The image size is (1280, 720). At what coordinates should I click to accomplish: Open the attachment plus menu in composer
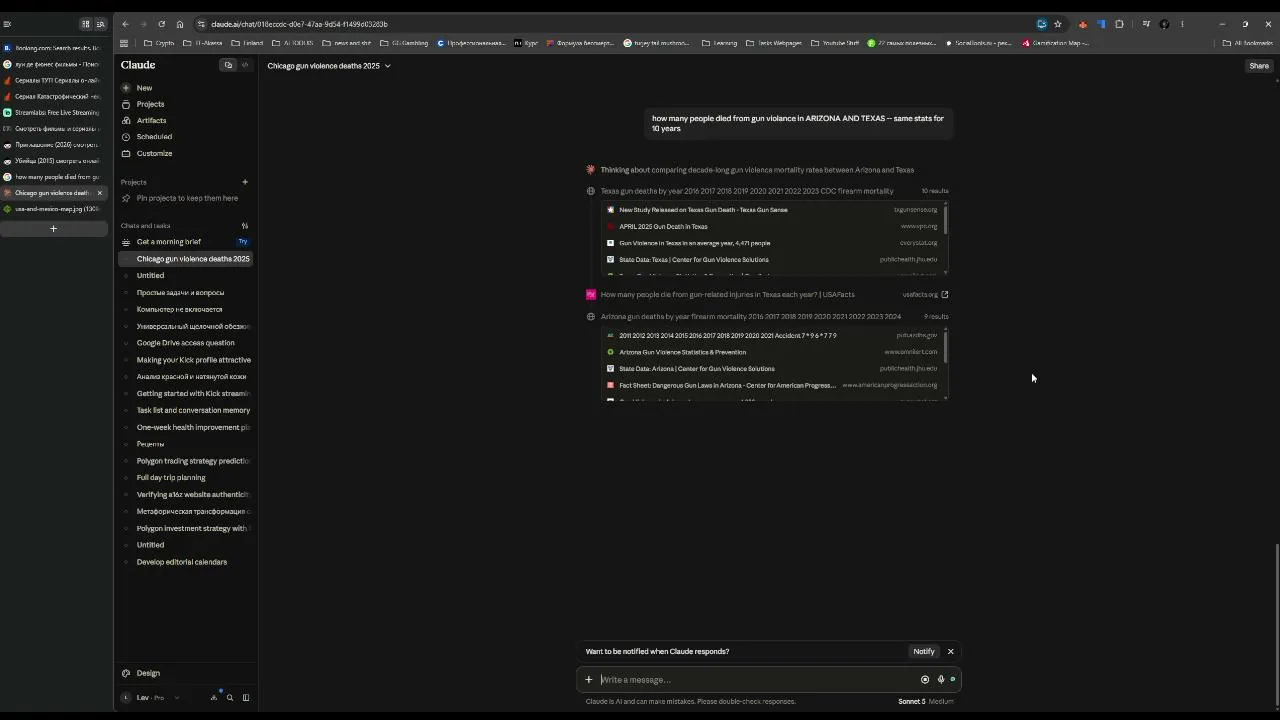[589, 680]
